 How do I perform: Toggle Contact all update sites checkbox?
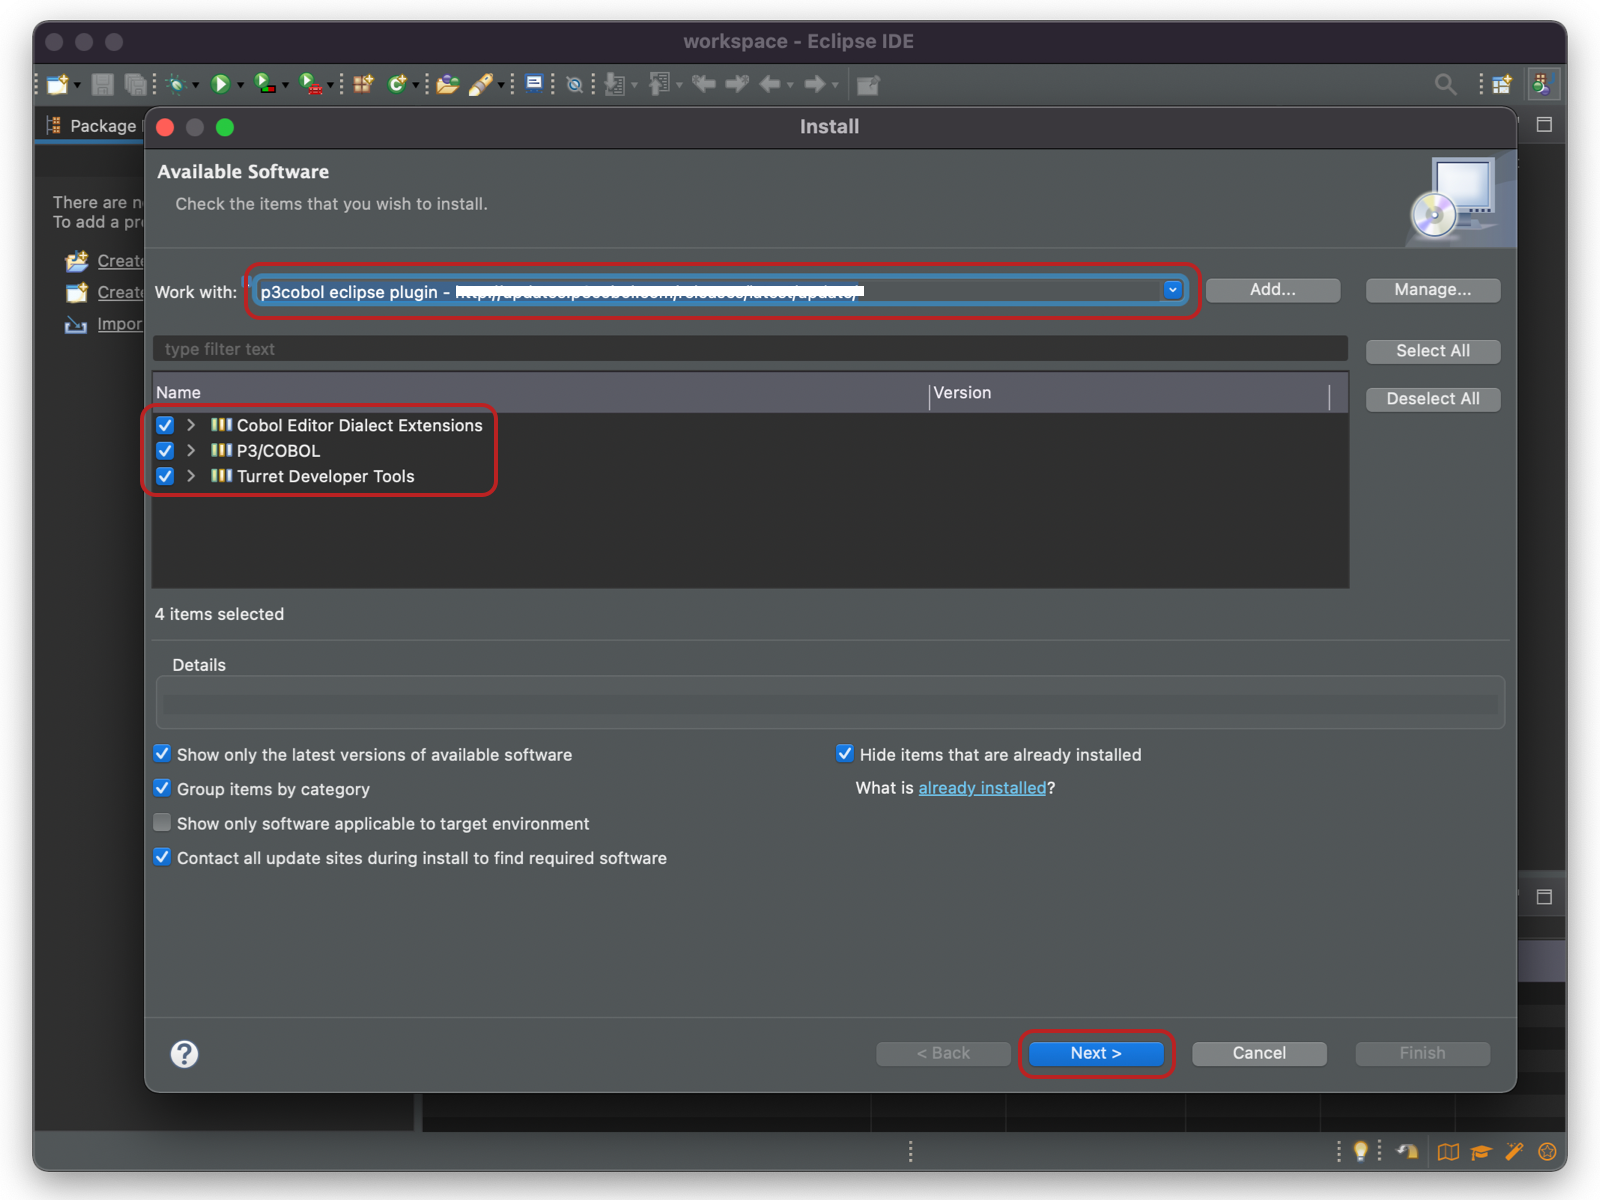pyautogui.click(x=162, y=857)
